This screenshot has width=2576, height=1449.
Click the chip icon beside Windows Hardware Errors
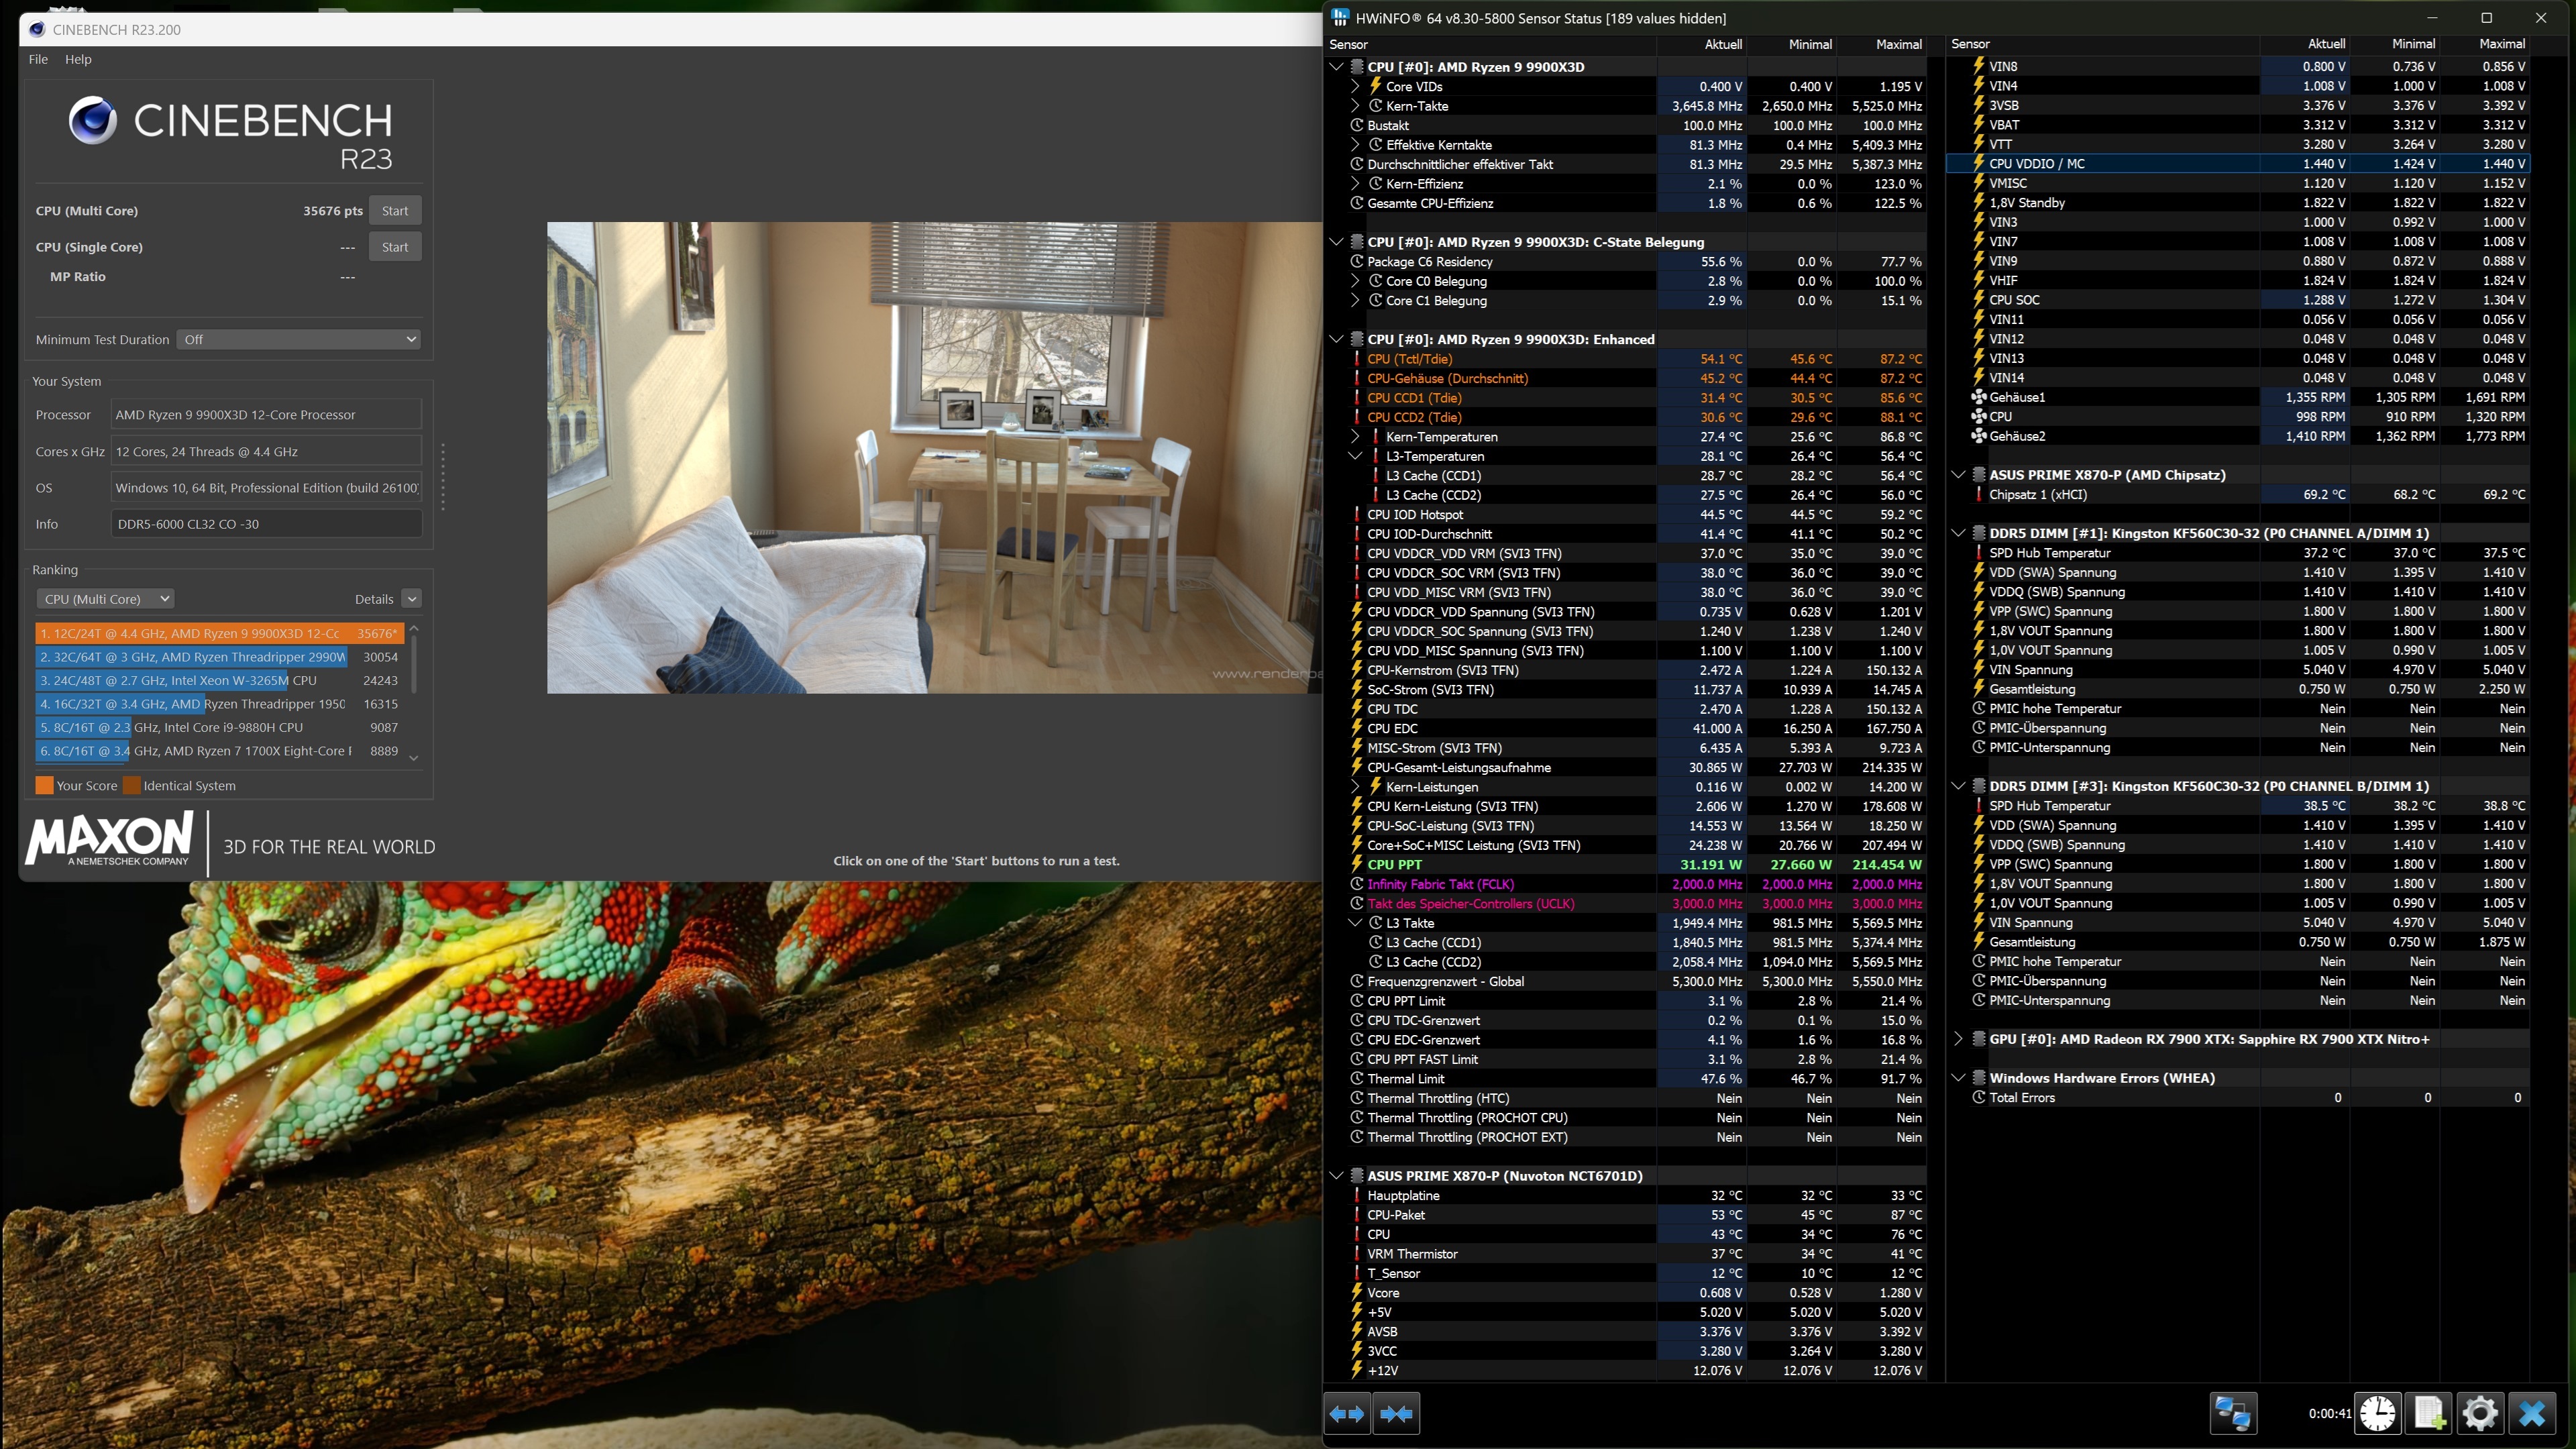click(x=1978, y=1078)
